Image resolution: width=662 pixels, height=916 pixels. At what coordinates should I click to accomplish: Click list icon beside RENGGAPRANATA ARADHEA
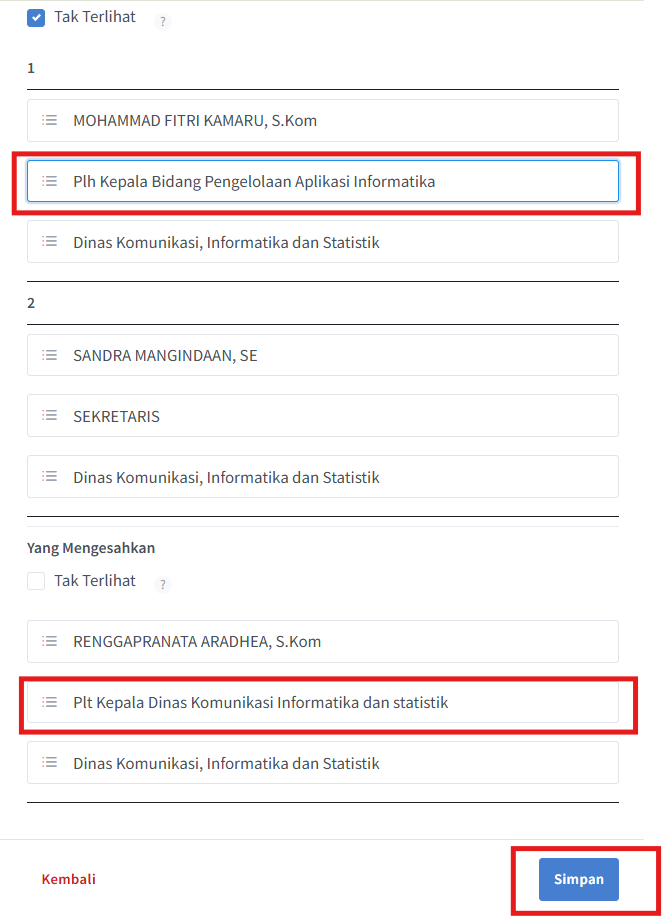(49, 641)
